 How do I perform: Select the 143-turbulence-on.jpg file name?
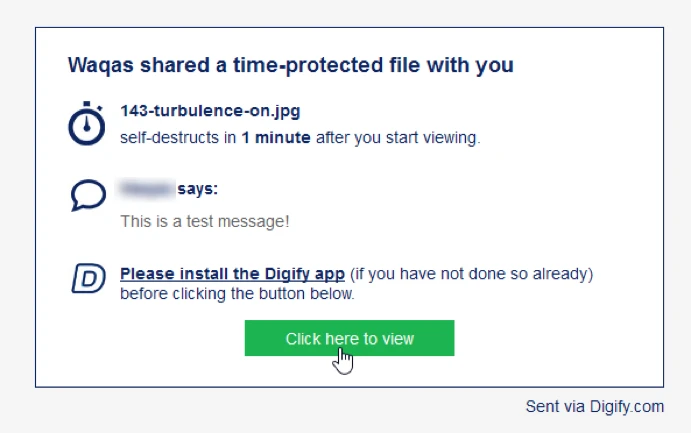[x=210, y=111]
